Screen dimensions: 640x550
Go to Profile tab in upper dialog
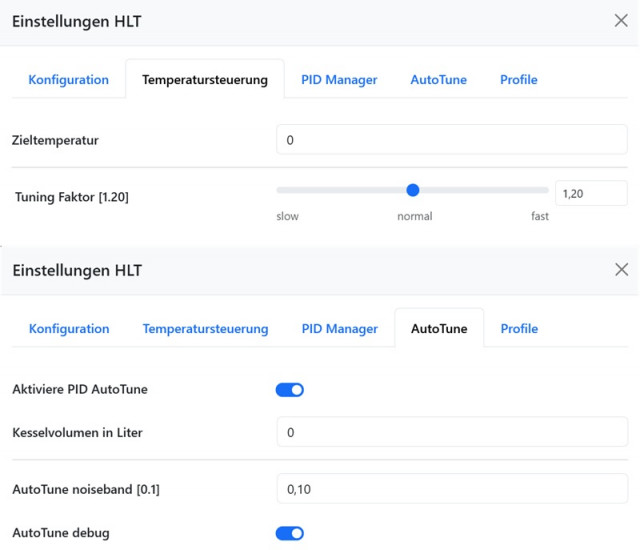point(518,80)
